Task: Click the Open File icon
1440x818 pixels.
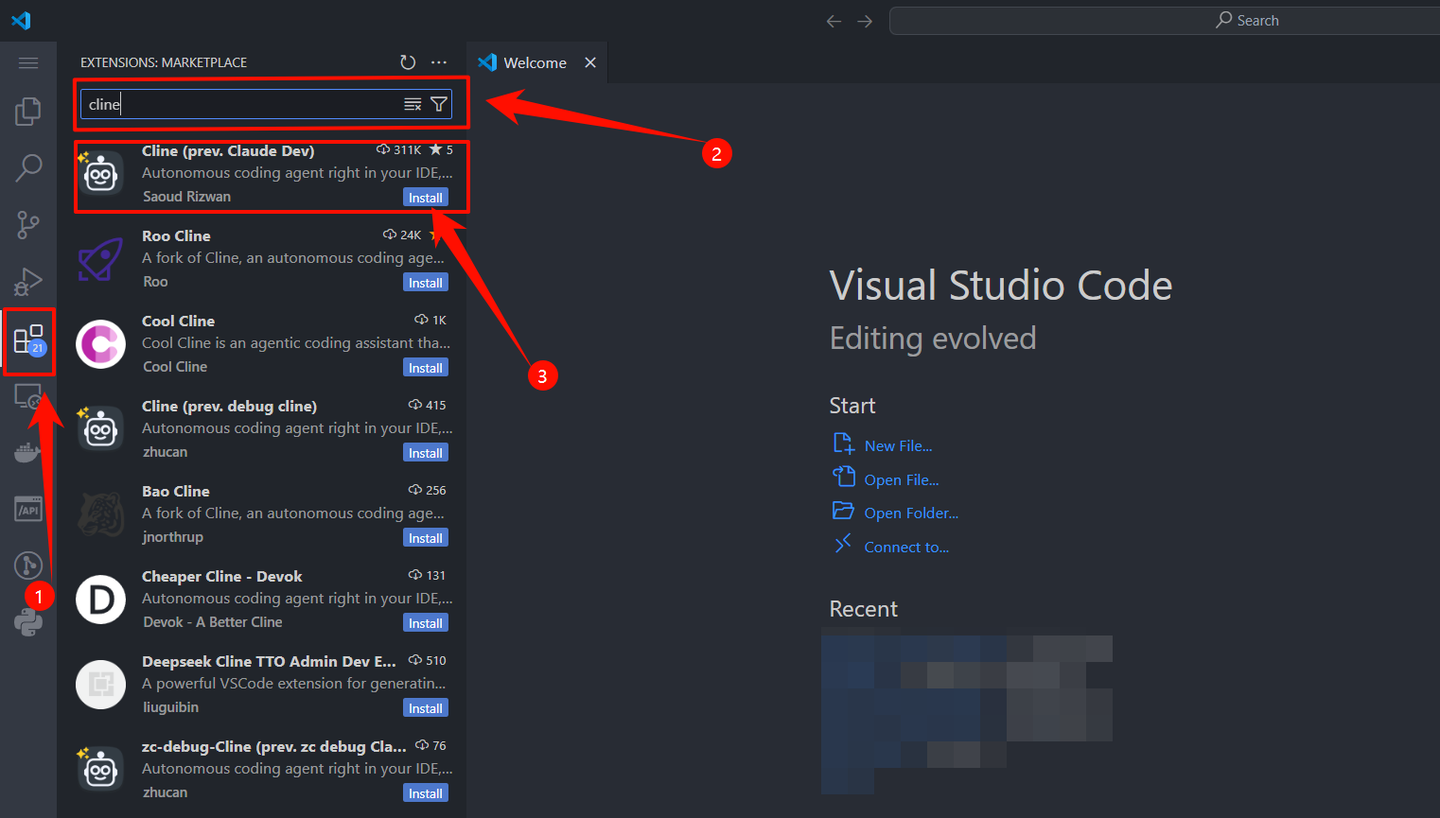Action: [x=843, y=477]
